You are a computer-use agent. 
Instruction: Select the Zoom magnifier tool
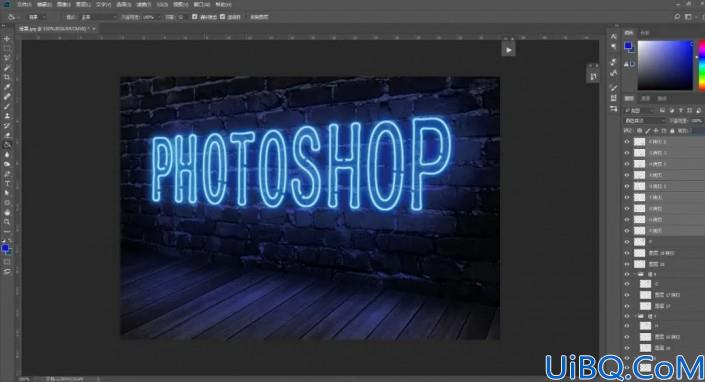pyautogui.click(x=7, y=222)
